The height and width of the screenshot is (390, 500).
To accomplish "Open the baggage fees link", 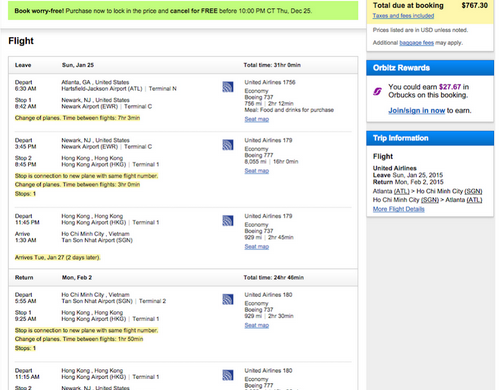I will (x=417, y=43).
